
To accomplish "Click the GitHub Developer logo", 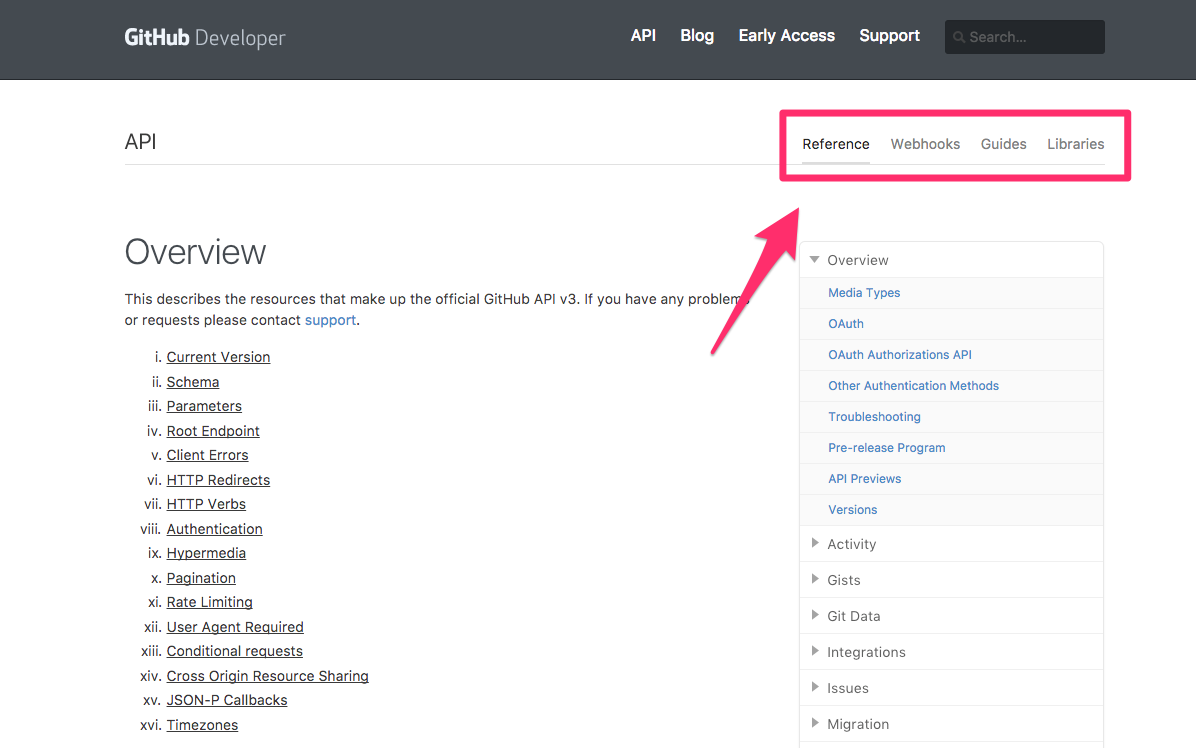I will 204,37.
